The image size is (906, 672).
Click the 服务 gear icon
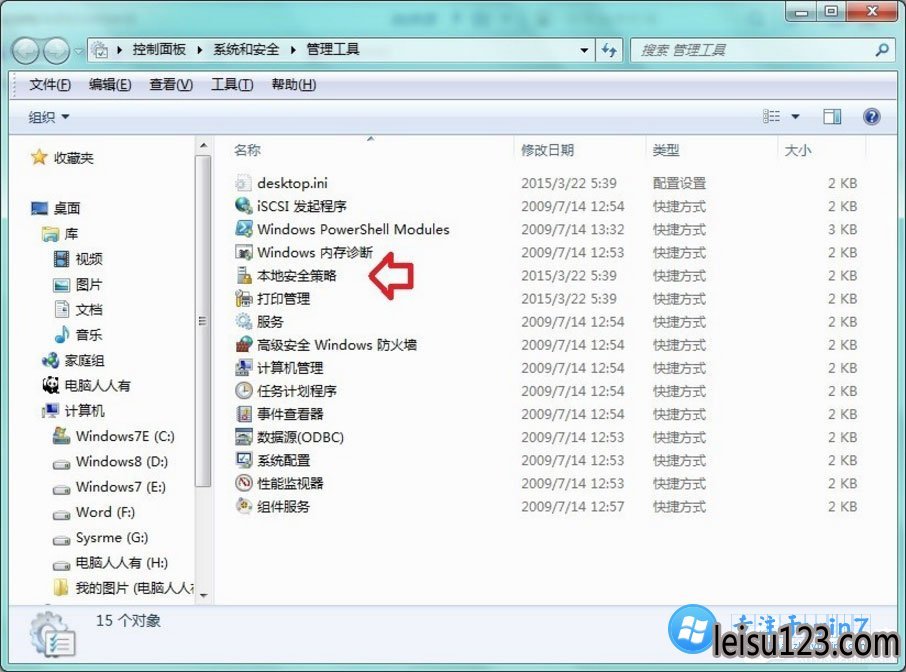pyautogui.click(x=243, y=321)
